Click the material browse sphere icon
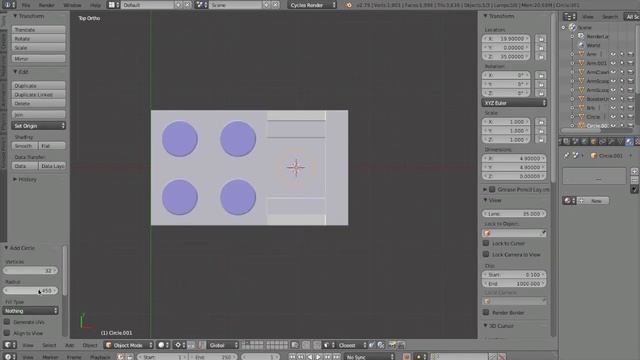Viewport: 640px width, 360px height. point(569,200)
